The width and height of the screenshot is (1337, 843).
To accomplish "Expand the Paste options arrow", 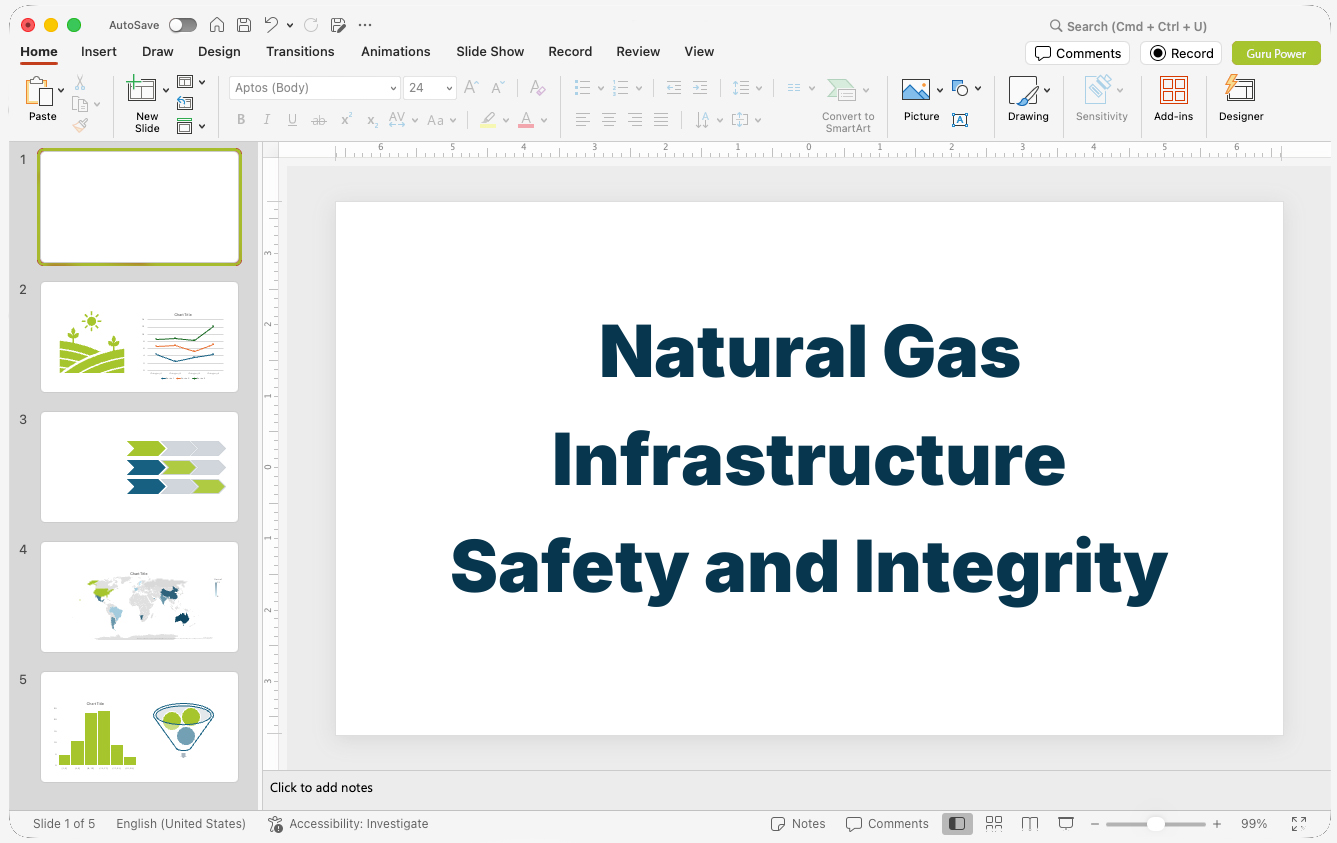I will pos(62,90).
